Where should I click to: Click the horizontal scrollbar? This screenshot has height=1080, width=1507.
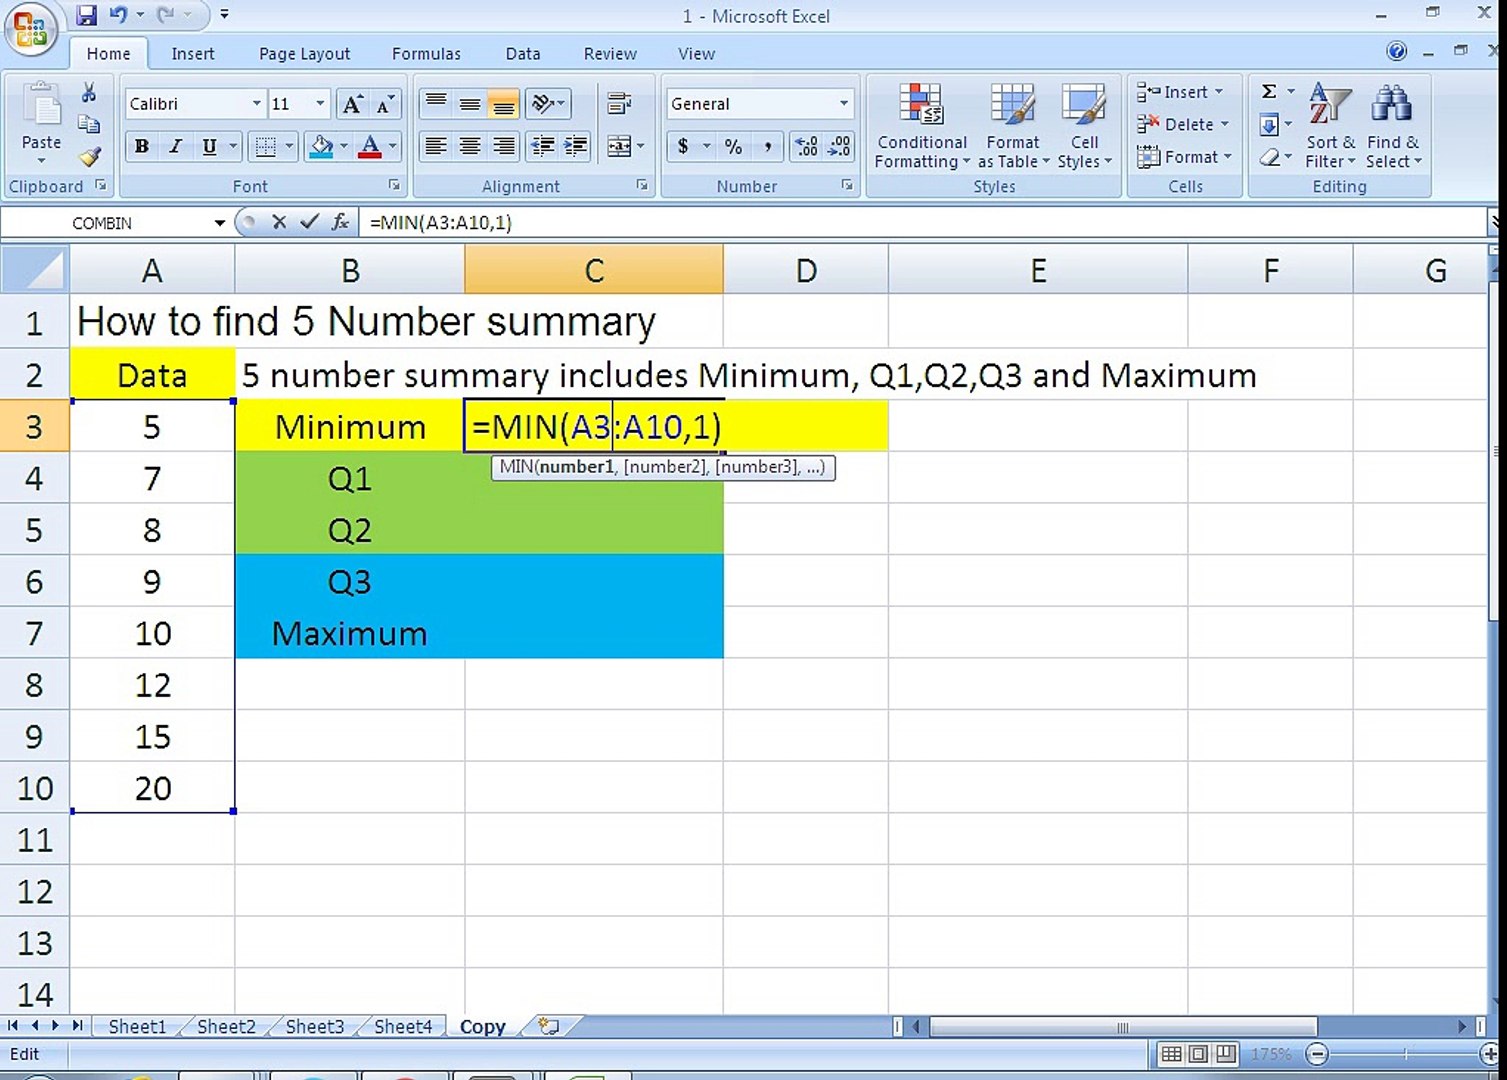click(1122, 1027)
